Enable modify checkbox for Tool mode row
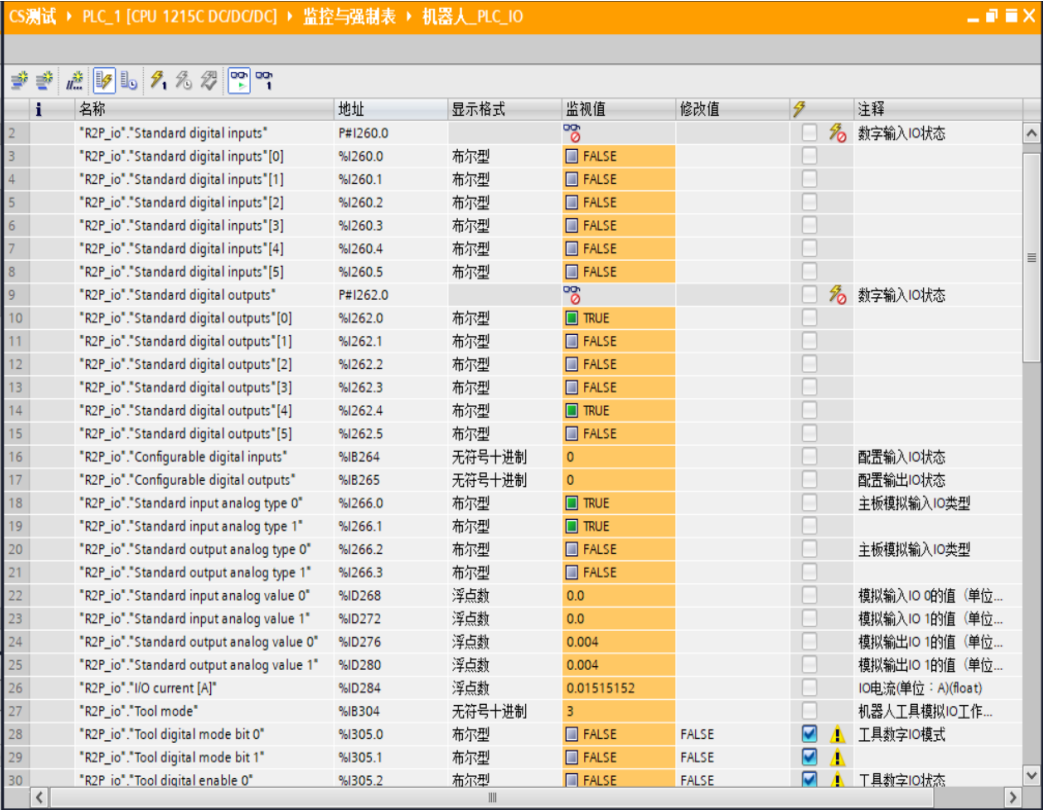The height and width of the screenshot is (810, 1043). (x=809, y=712)
